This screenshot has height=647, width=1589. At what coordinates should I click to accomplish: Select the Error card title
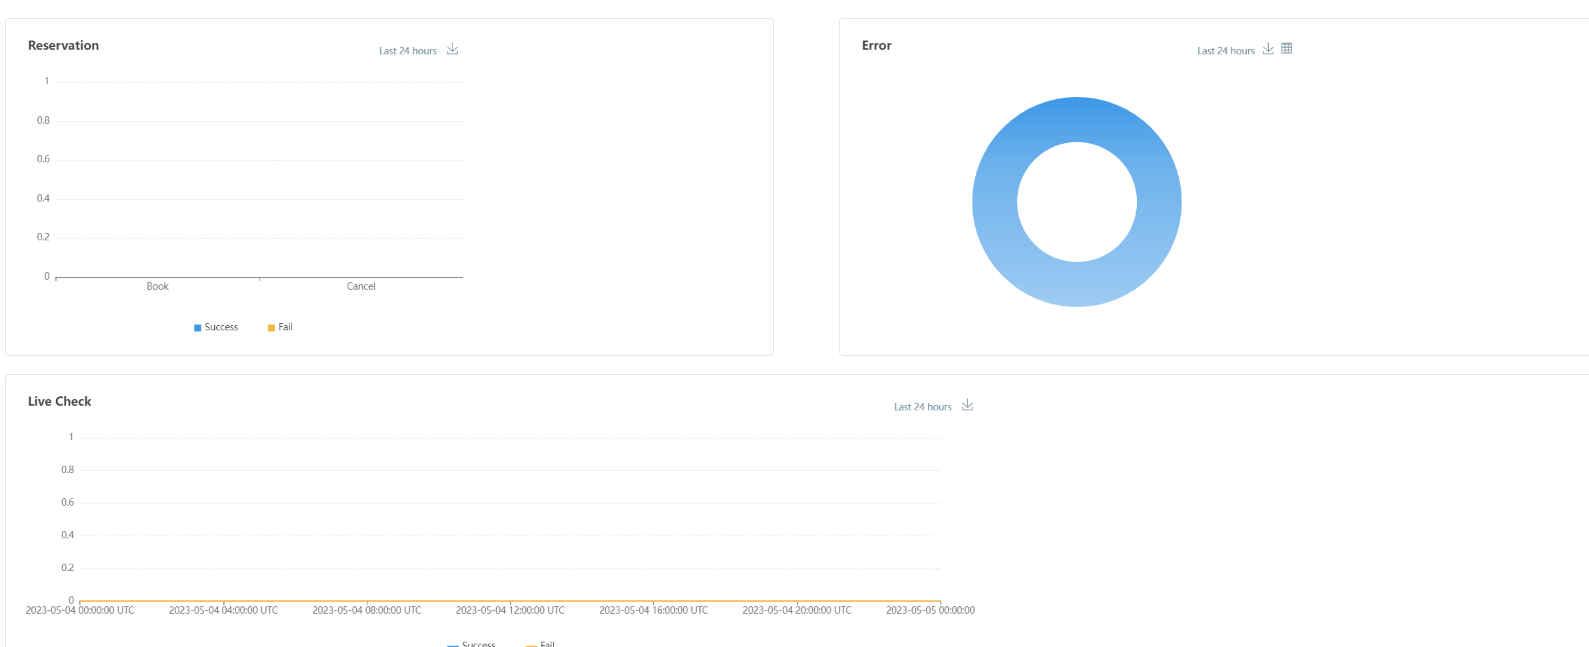(x=877, y=45)
